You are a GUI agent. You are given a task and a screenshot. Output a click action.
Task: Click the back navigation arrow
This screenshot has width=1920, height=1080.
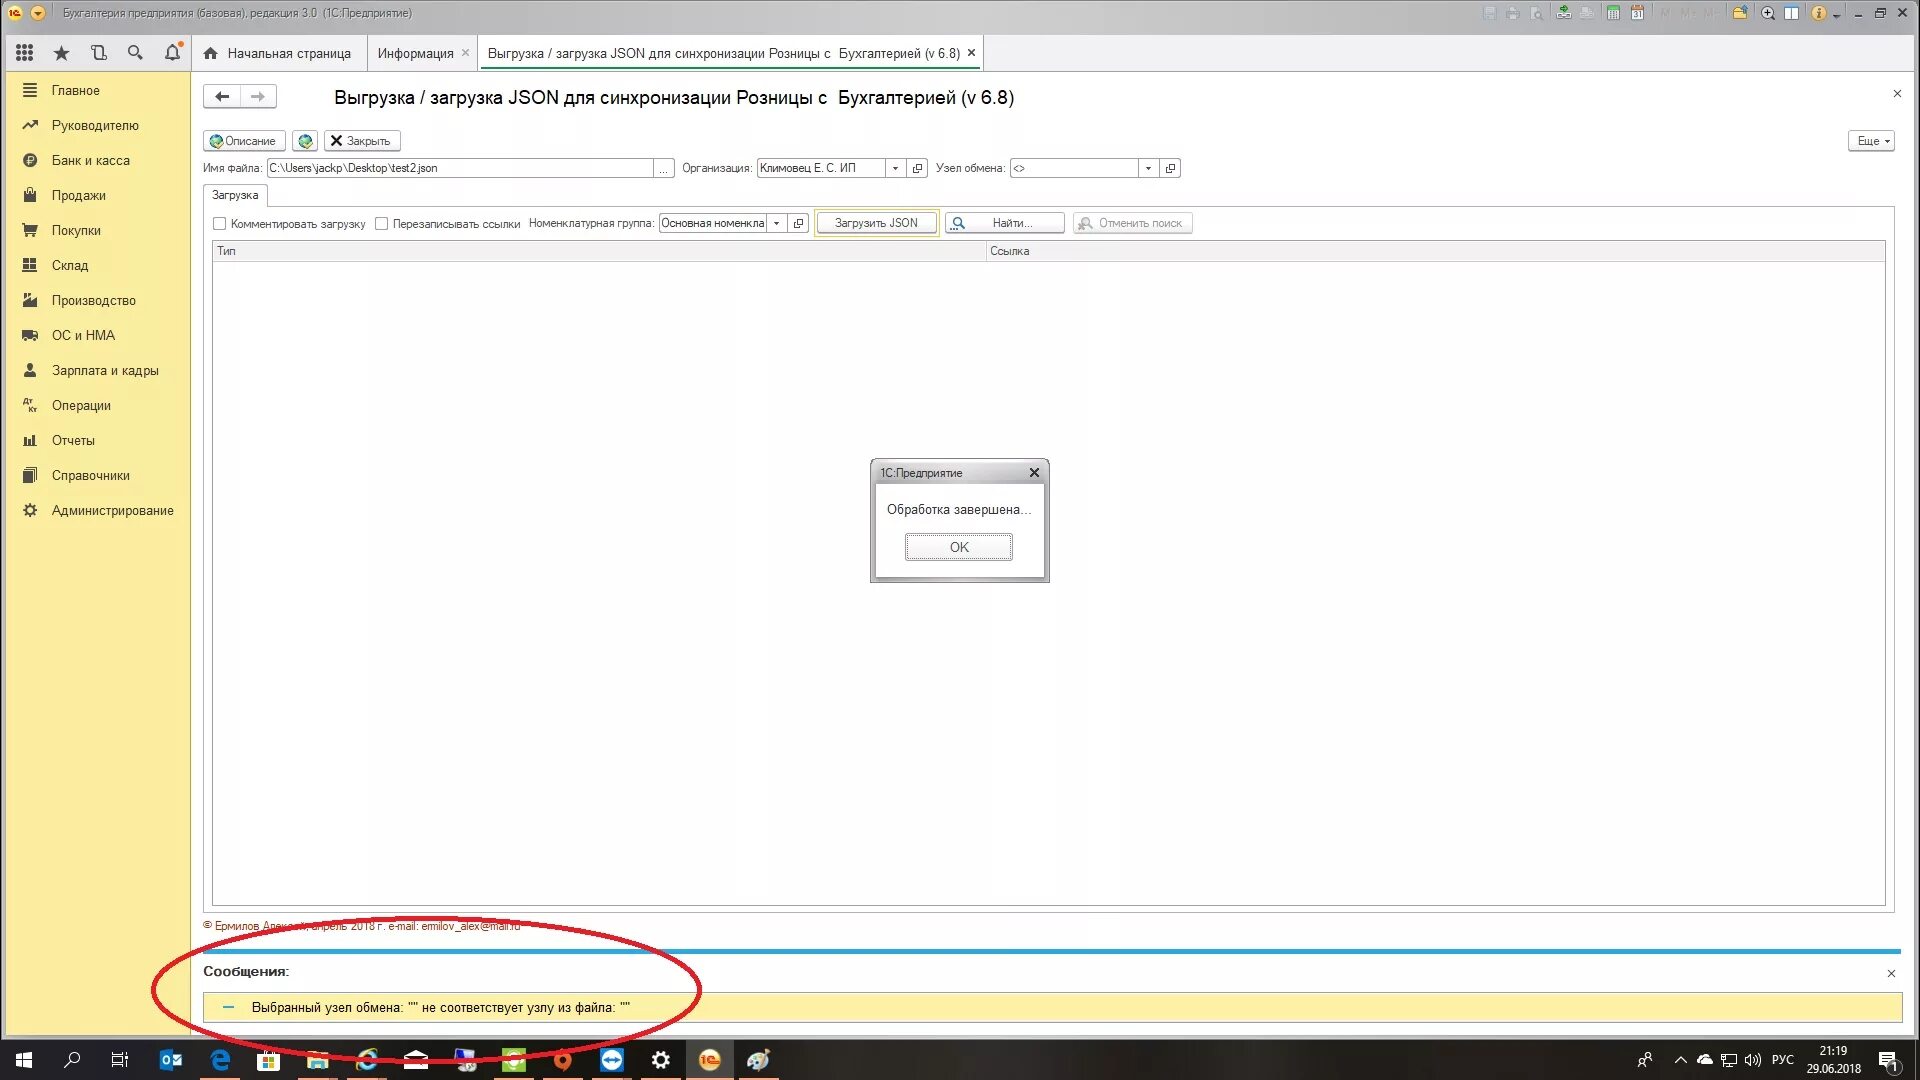pos(222,97)
